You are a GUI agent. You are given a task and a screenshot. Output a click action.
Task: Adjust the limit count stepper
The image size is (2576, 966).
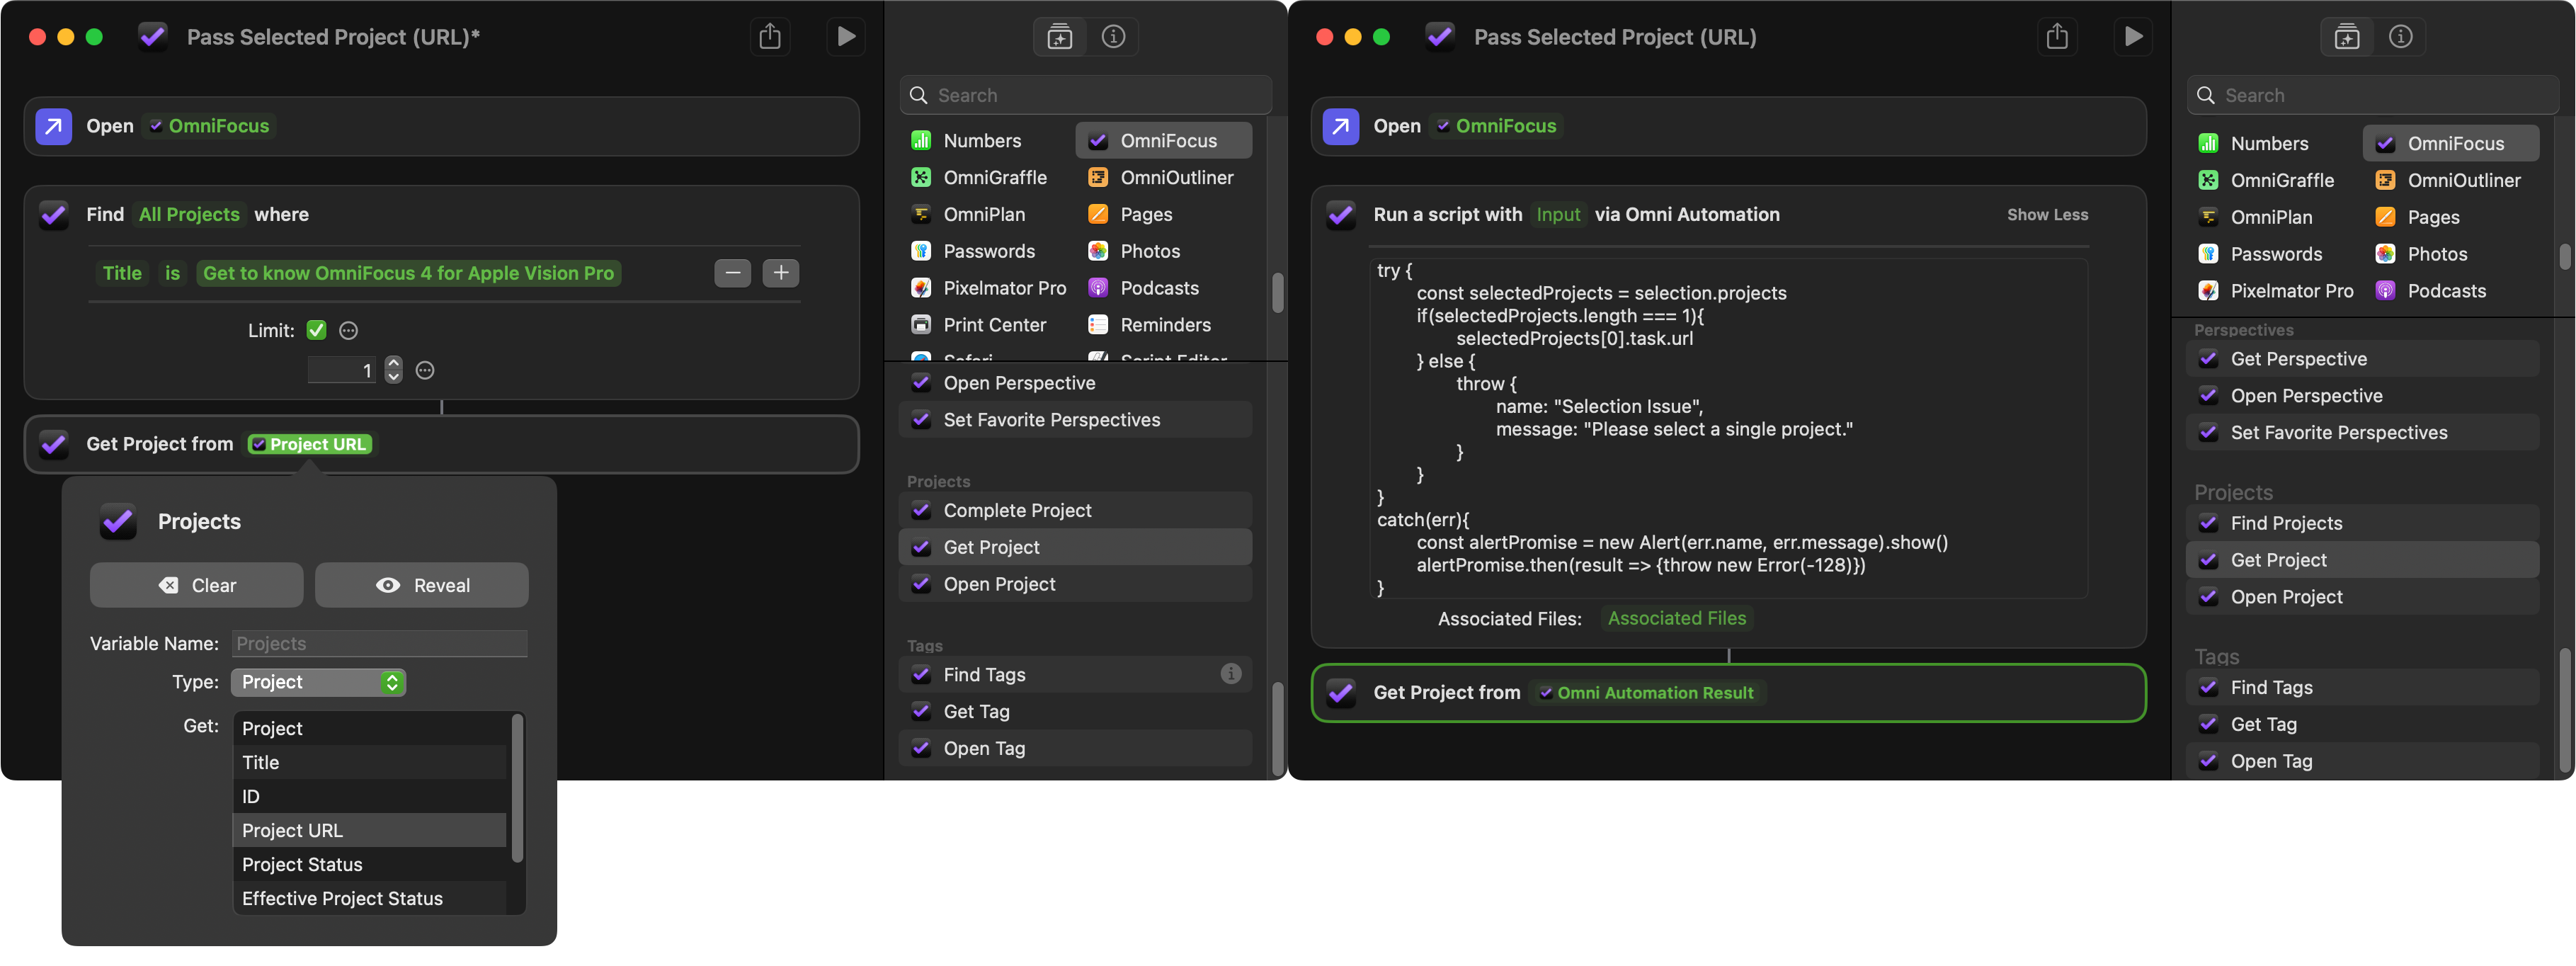[x=394, y=370]
